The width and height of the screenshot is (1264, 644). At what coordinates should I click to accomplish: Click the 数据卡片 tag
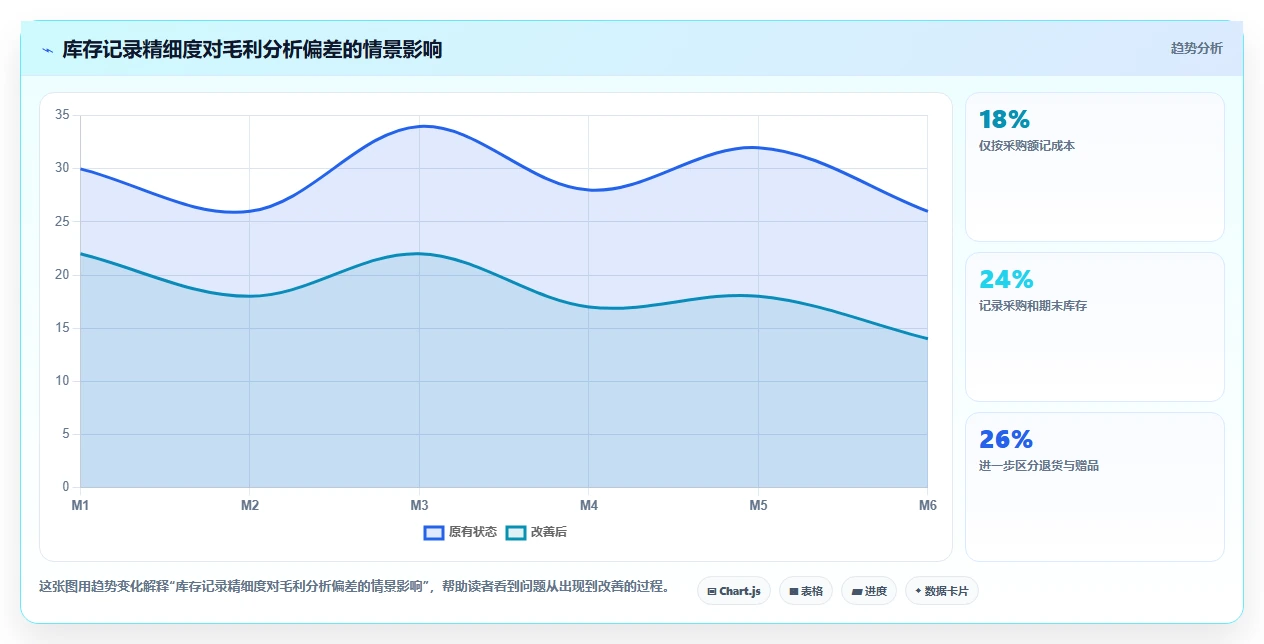point(941,591)
